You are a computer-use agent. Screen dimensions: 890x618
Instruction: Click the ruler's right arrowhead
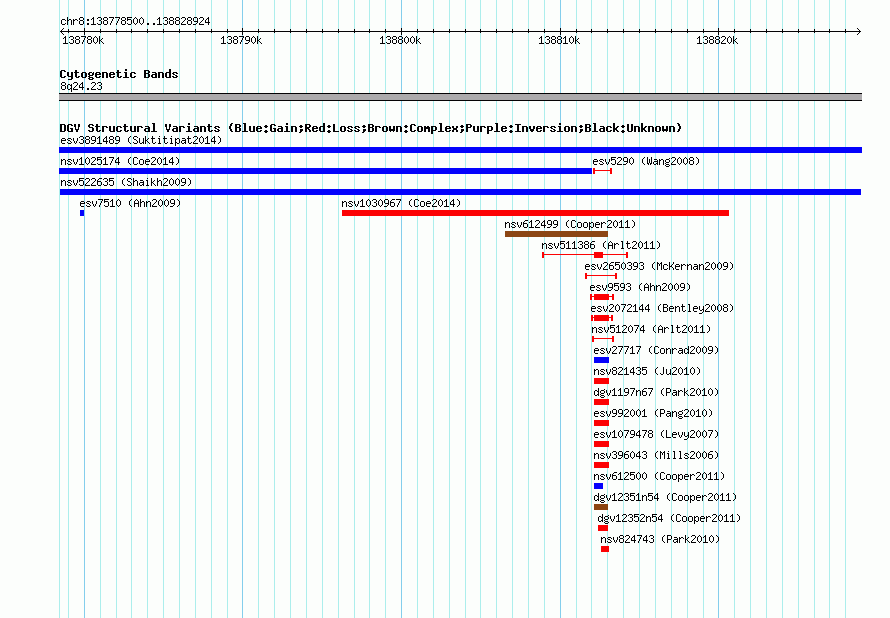859,31
